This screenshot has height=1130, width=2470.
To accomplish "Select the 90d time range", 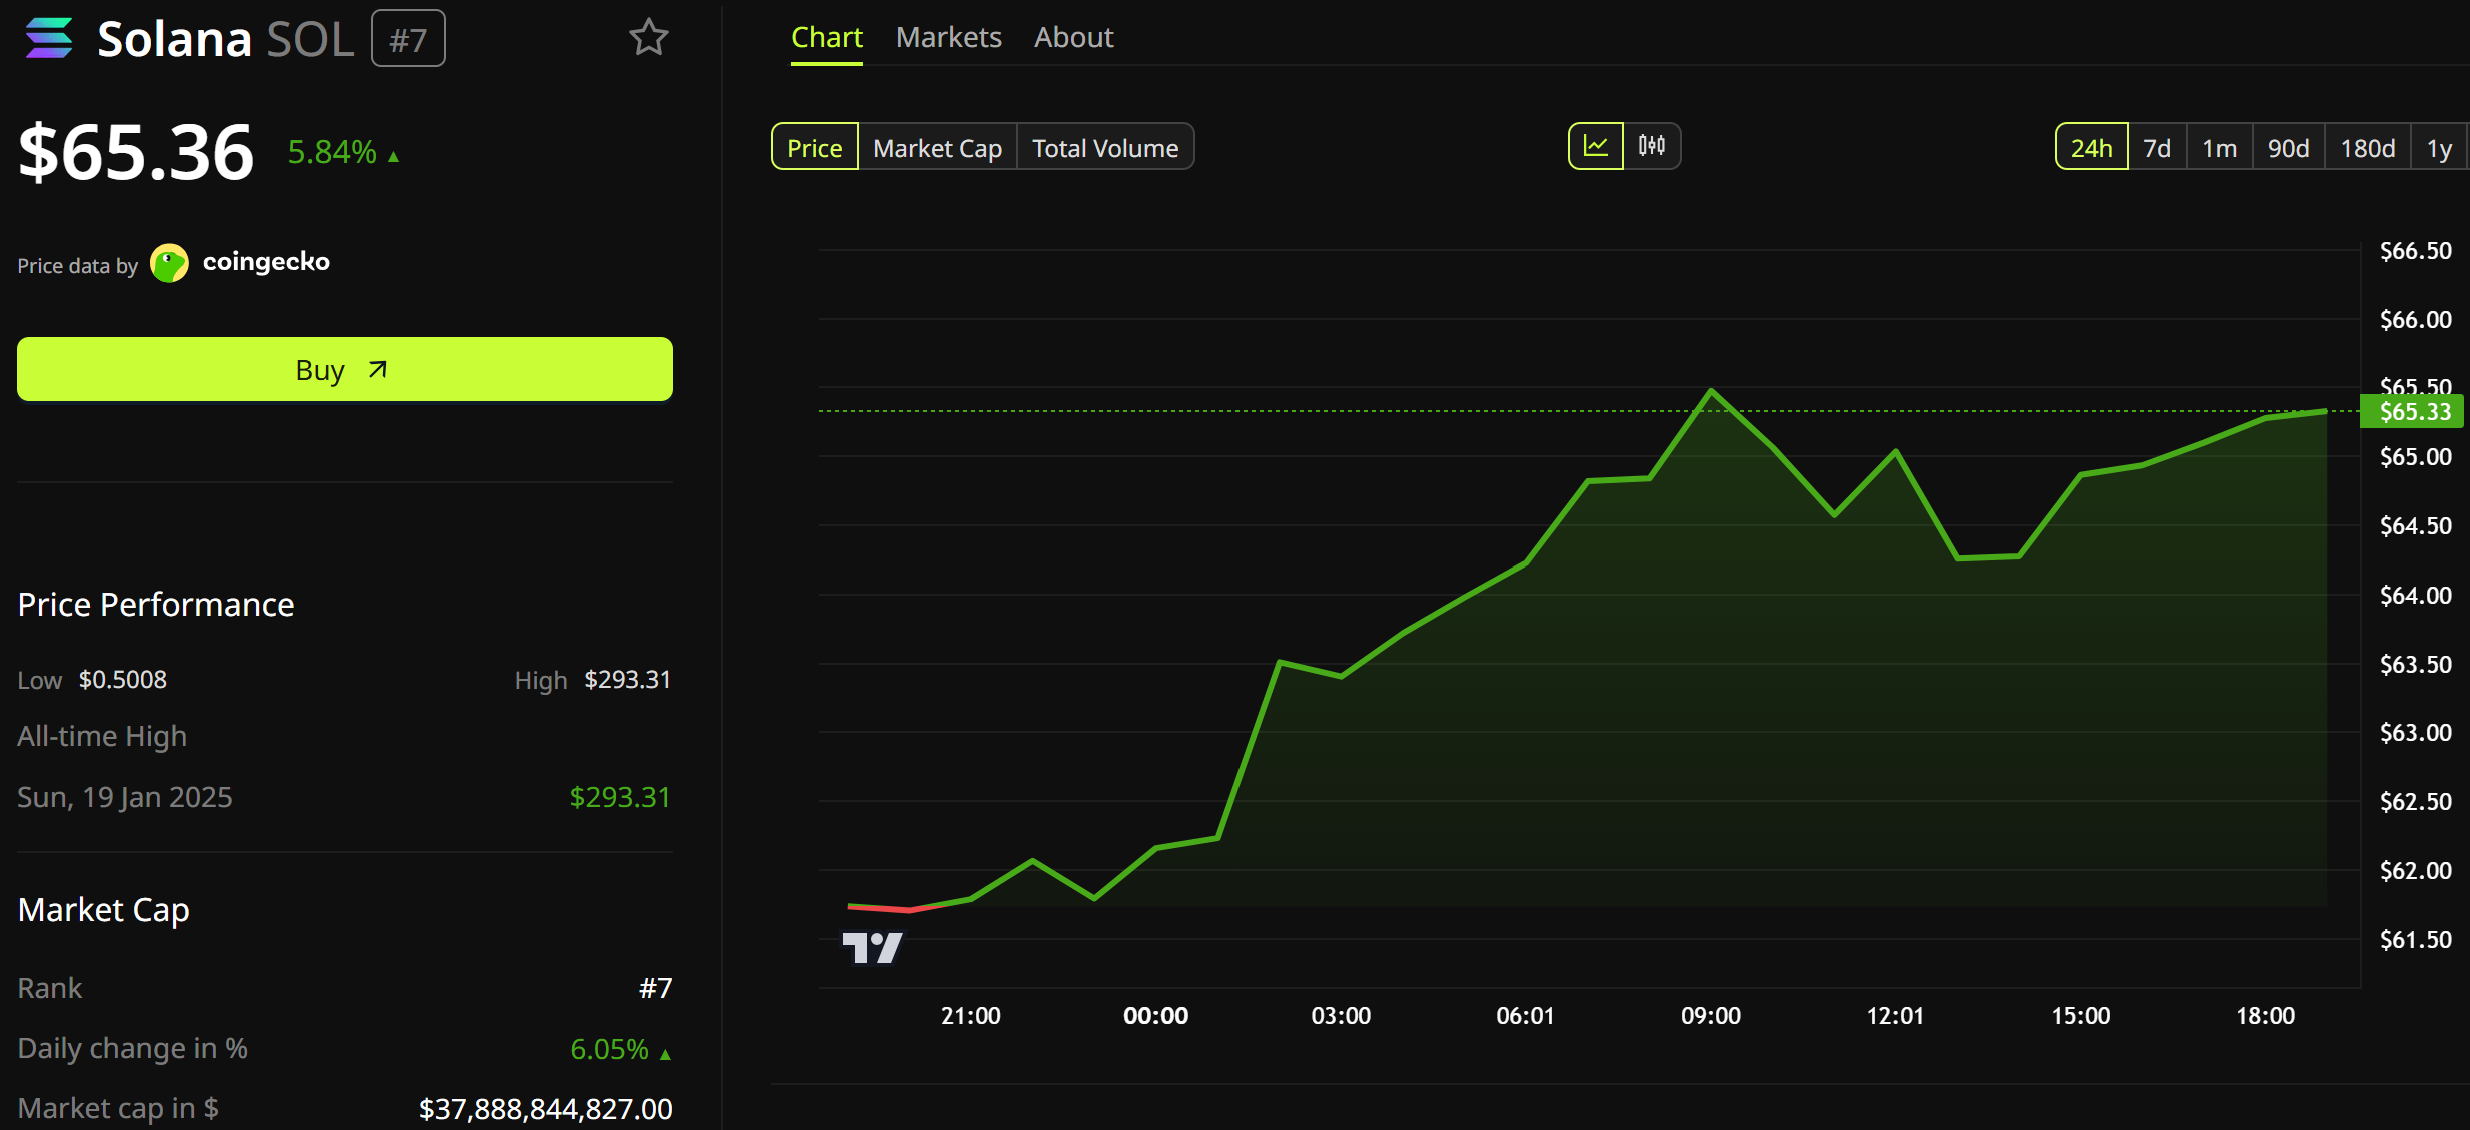I will pos(2289,148).
